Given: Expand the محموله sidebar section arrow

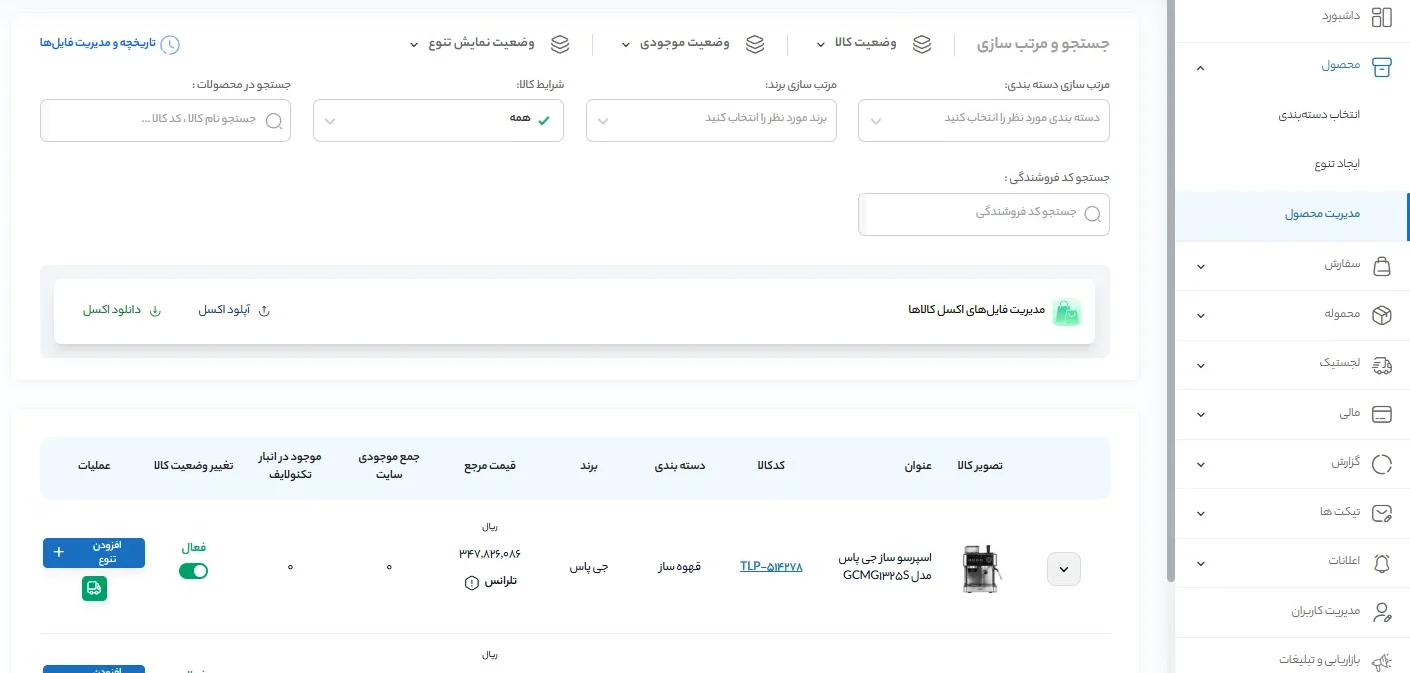Looking at the screenshot, I should (x=1201, y=315).
